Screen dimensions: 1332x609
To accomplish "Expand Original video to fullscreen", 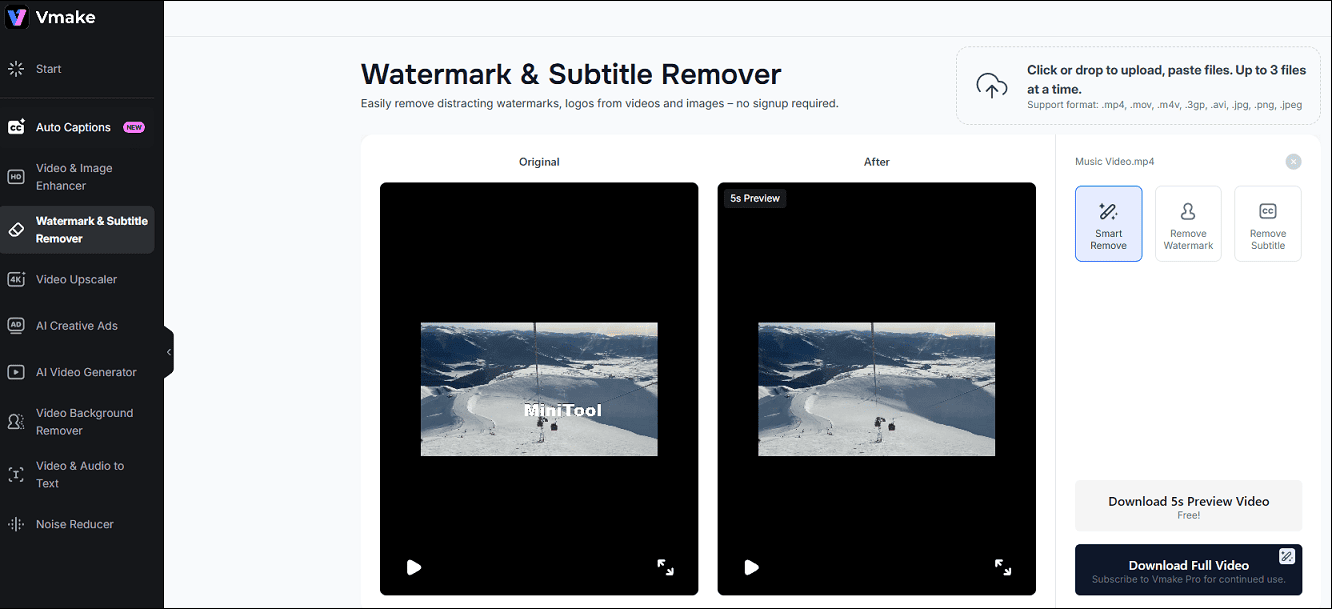I will click(665, 567).
